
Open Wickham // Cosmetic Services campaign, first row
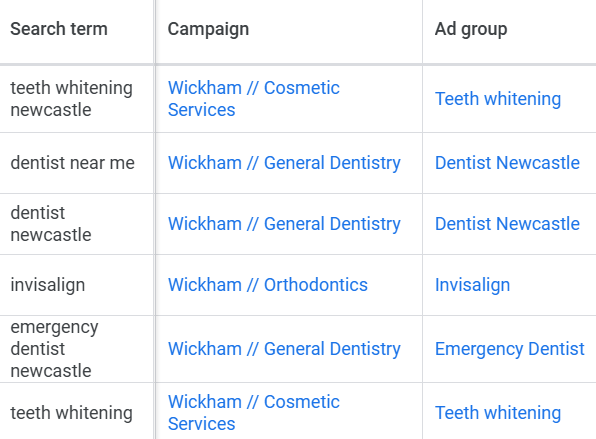point(254,99)
